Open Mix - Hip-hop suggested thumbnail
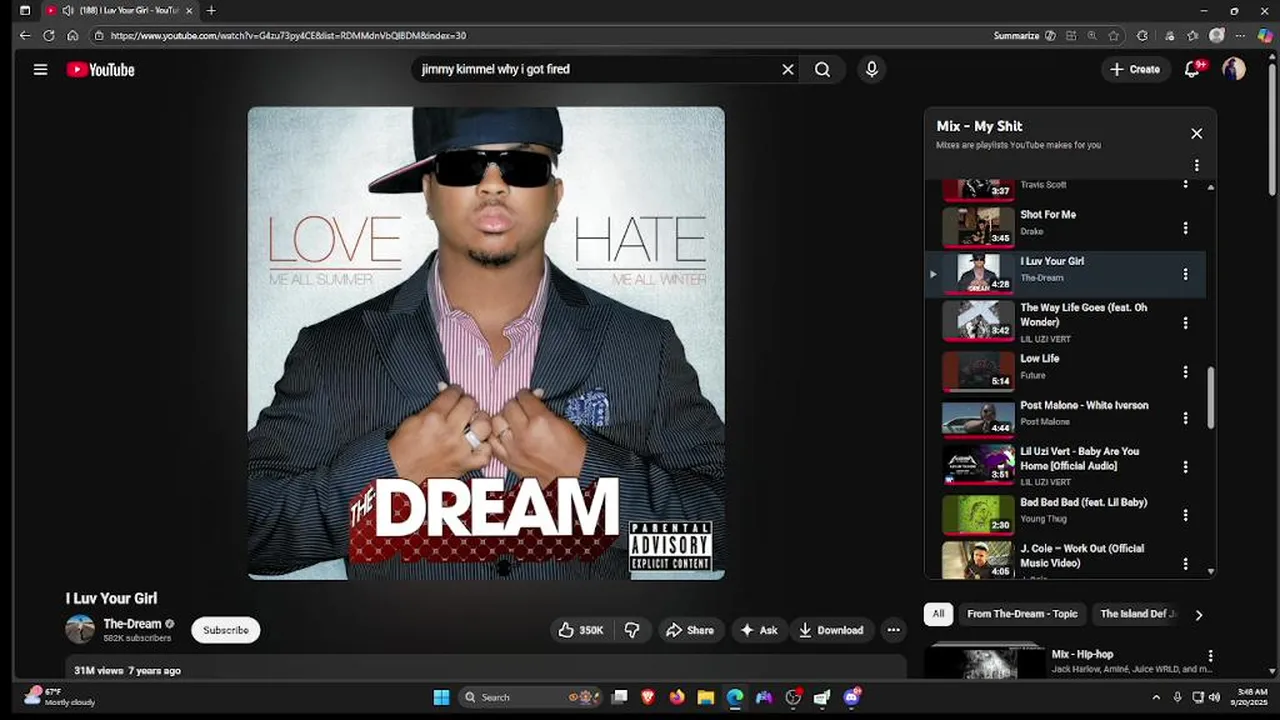Image resolution: width=1280 pixels, height=720 pixels. click(x=984, y=661)
